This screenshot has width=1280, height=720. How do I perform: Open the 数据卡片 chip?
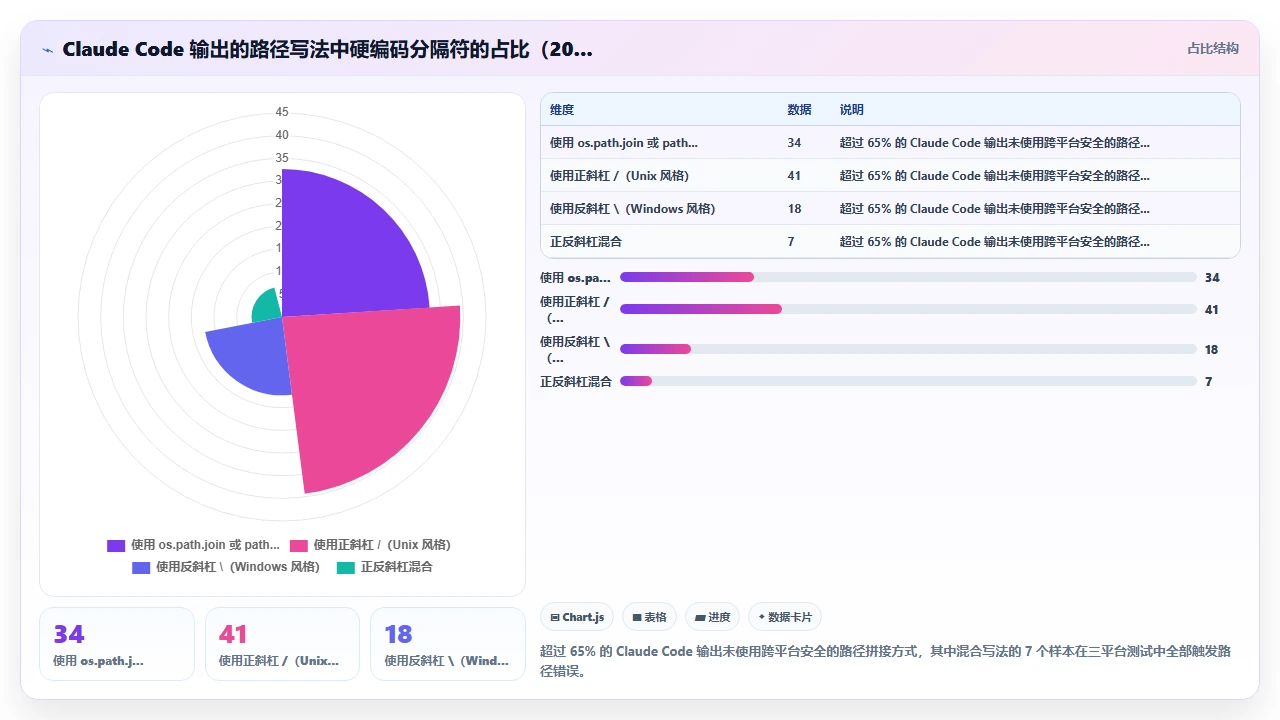click(x=785, y=617)
